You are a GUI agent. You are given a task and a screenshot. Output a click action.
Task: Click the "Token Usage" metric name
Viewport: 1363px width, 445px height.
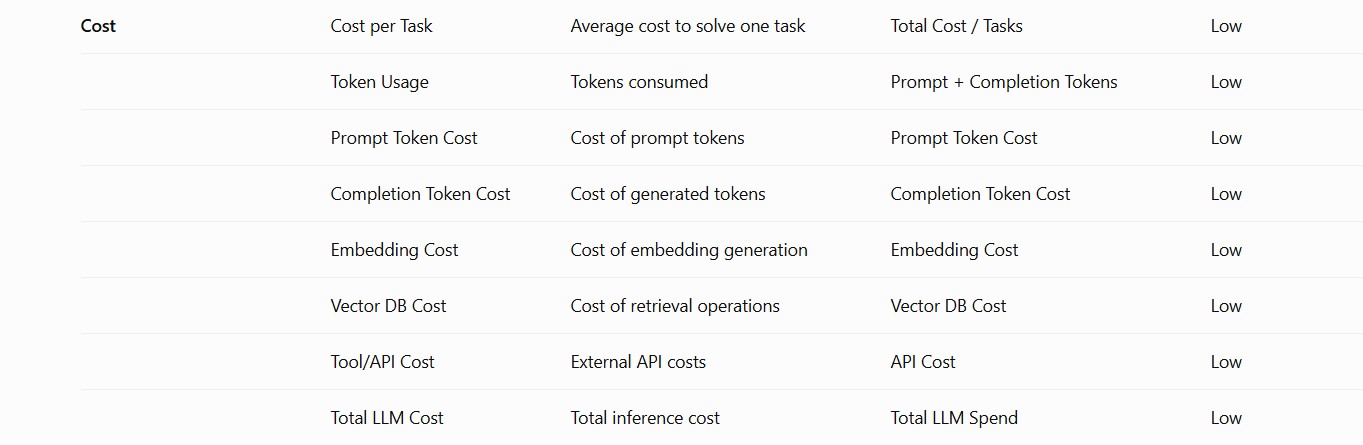pyautogui.click(x=379, y=82)
